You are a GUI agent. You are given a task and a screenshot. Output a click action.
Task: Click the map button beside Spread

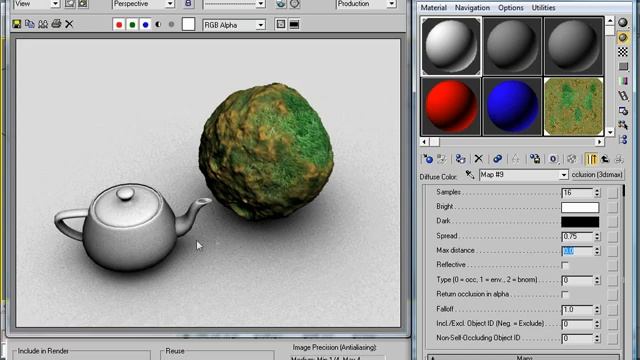click(x=612, y=236)
